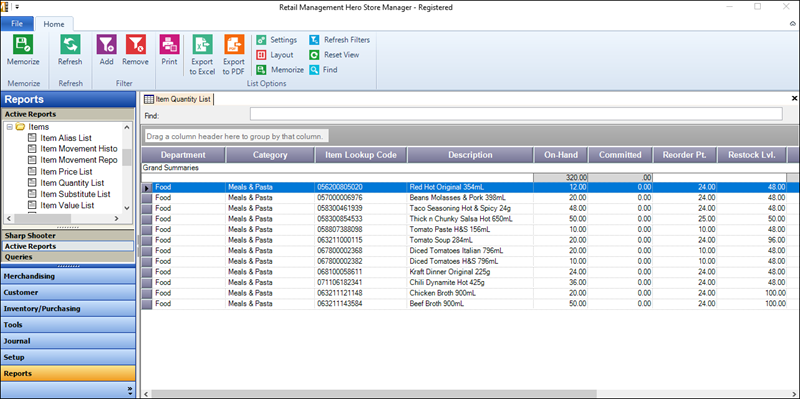Sort by Department column header

point(183,155)
